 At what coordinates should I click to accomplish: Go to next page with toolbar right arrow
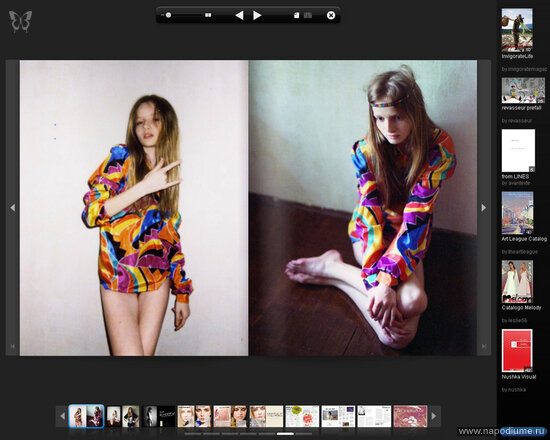(x=257, y=15)
